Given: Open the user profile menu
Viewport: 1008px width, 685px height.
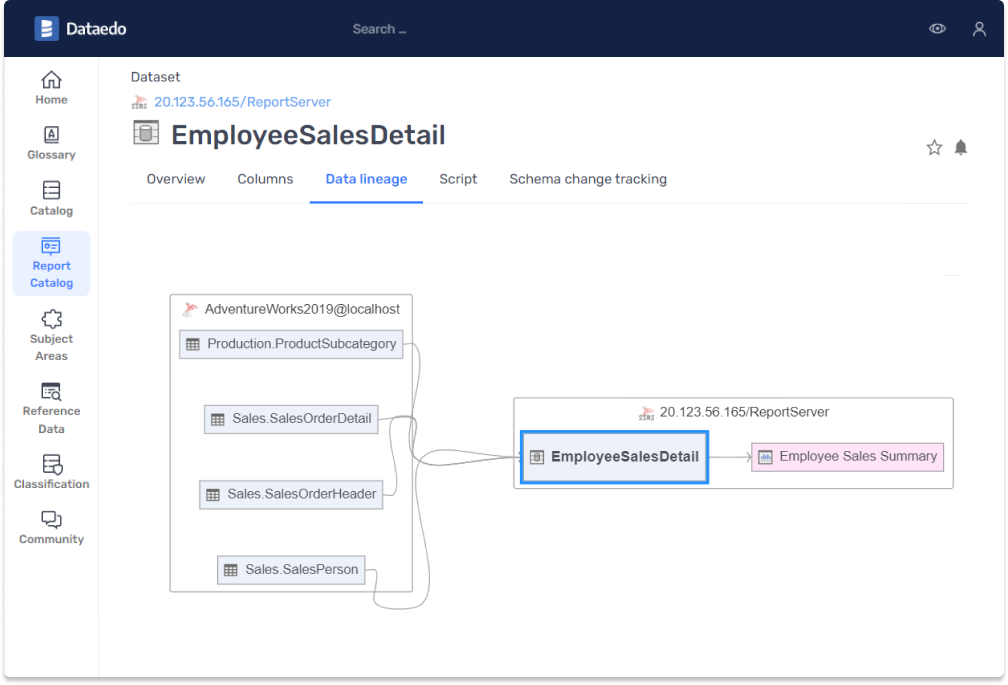Looking at the screenshot, I should point(979,29).
